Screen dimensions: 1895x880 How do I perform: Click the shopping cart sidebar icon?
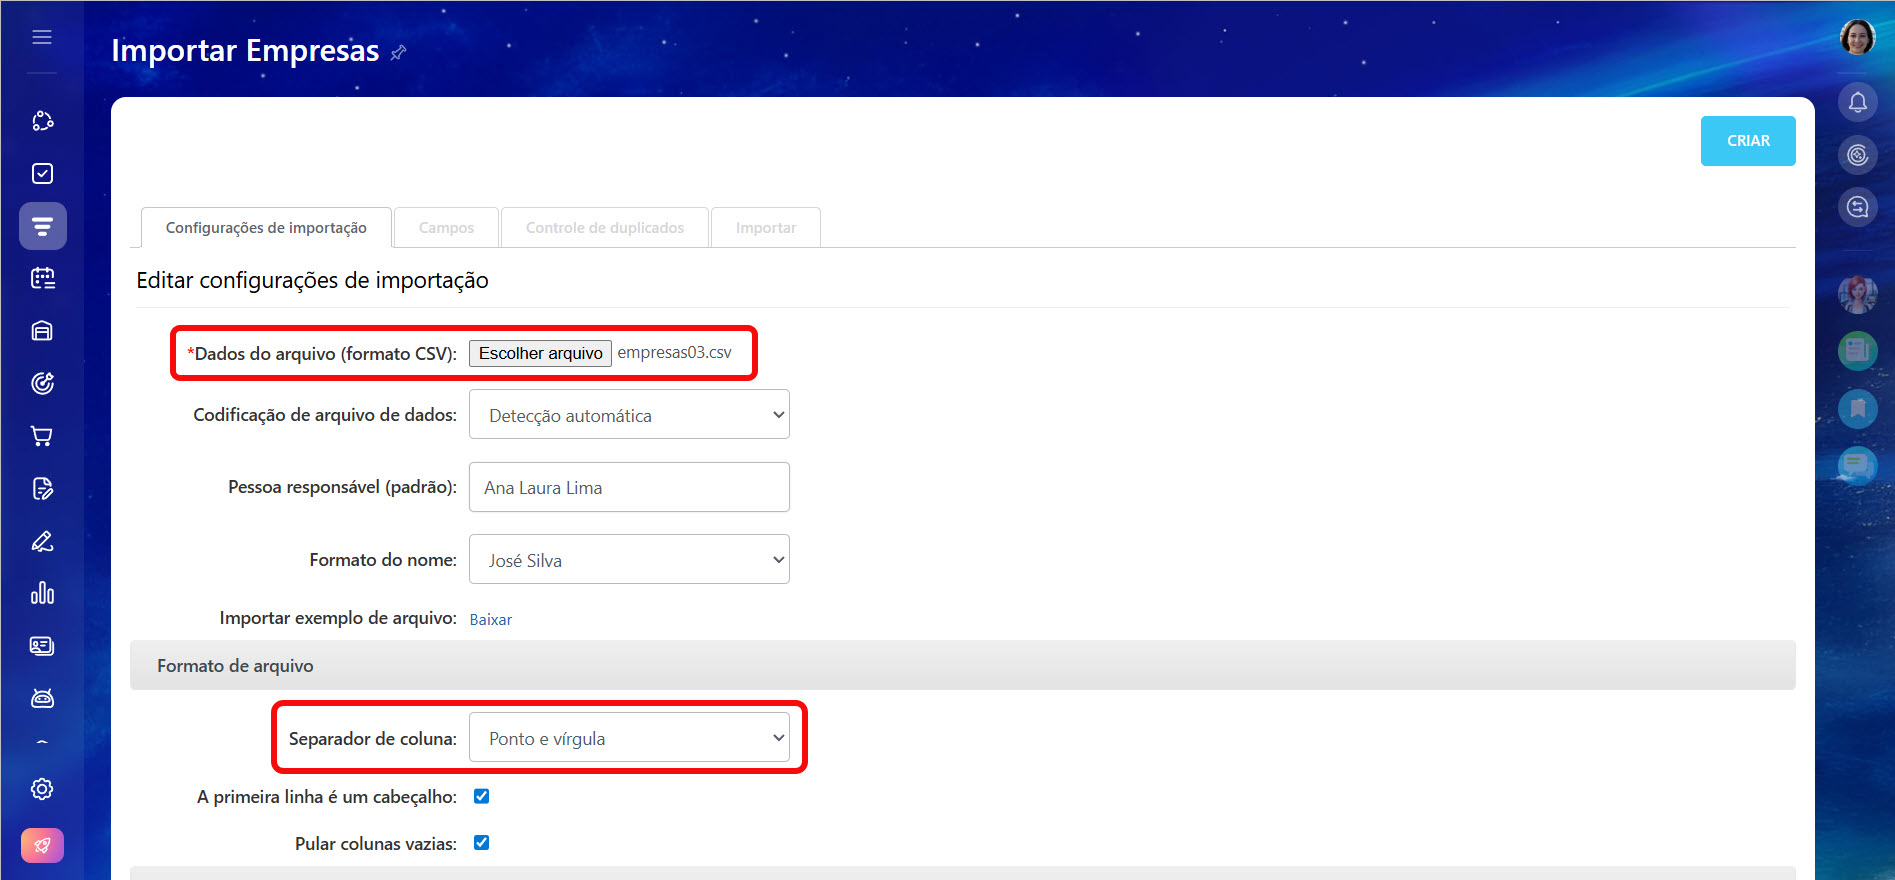click(x=42, y=436)
